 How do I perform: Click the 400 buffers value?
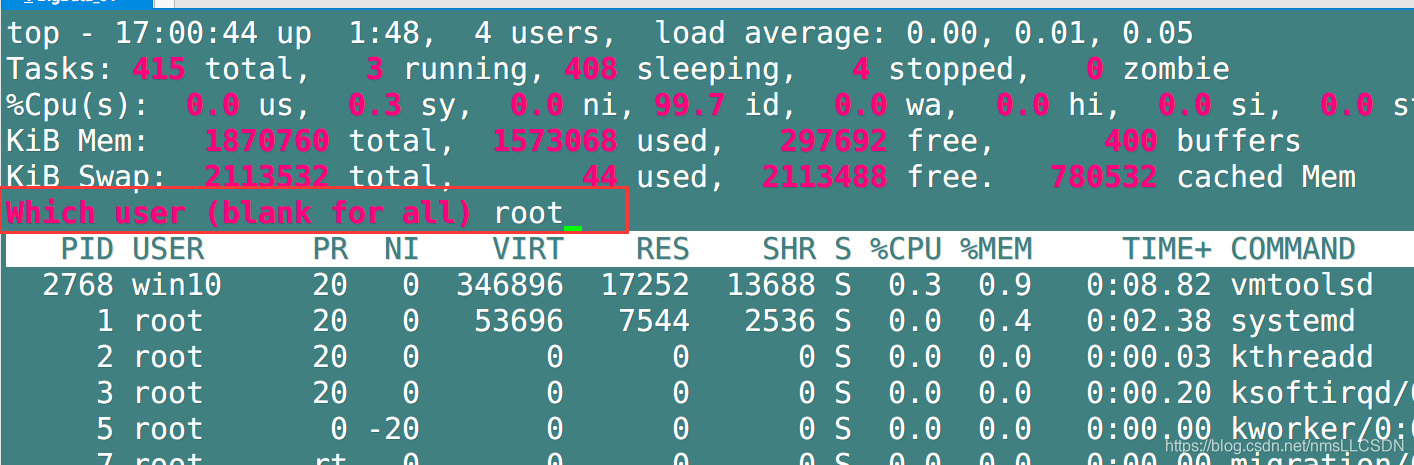click(1131, 141)
